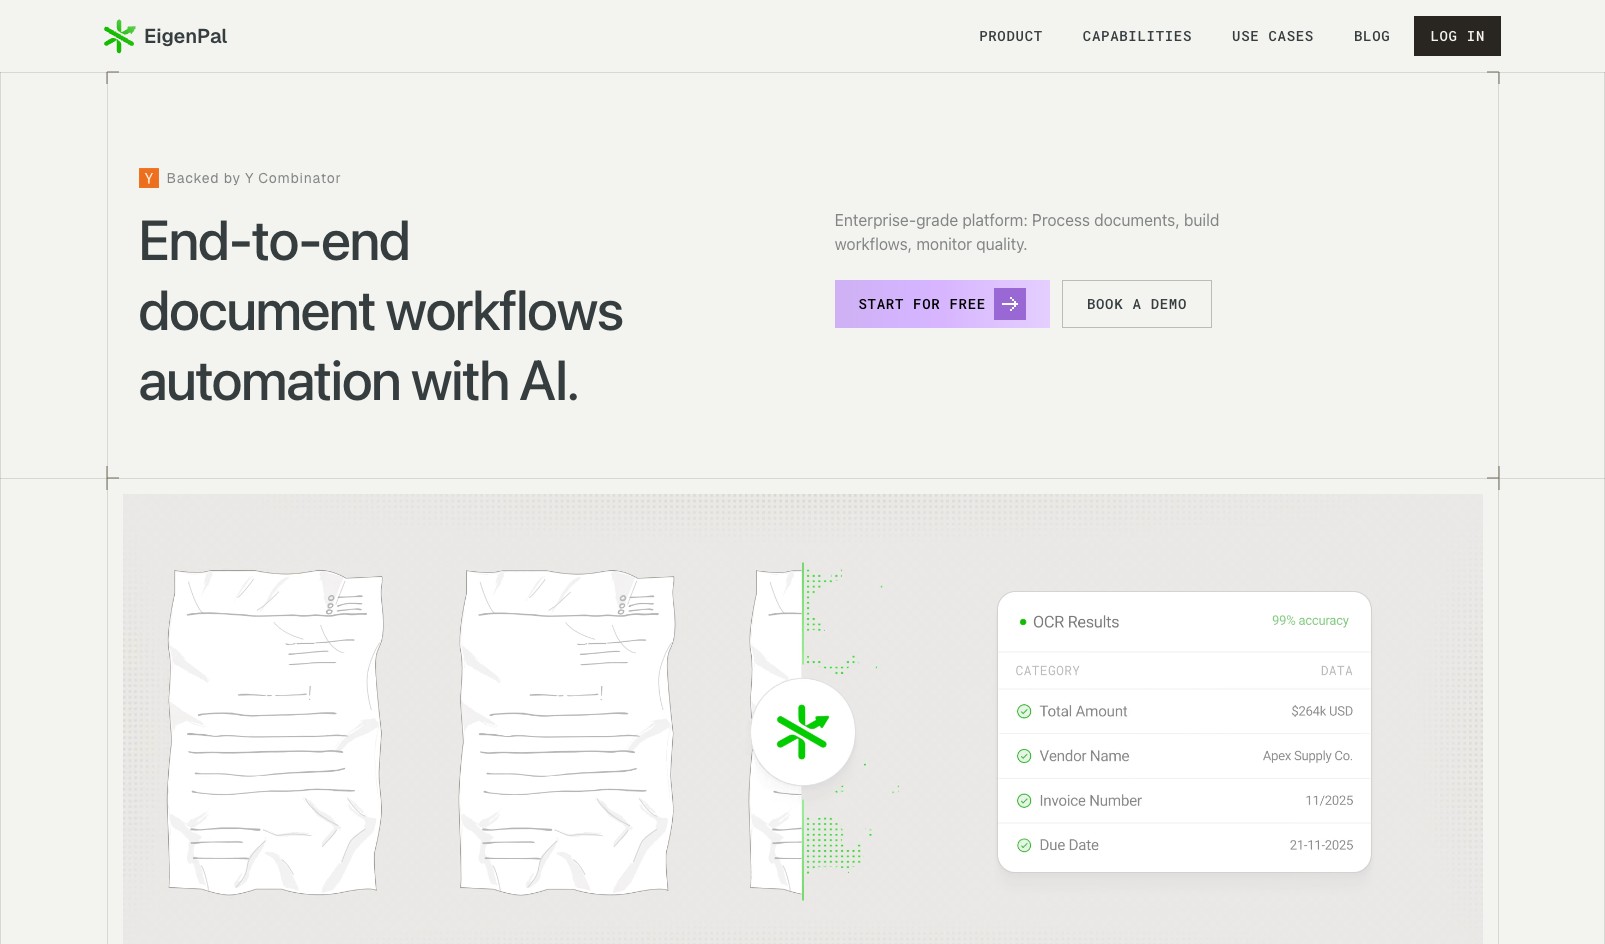Open the PRODUCT menu
The height and width of the screenshot is (944, 1605).
pos(1010,36)
